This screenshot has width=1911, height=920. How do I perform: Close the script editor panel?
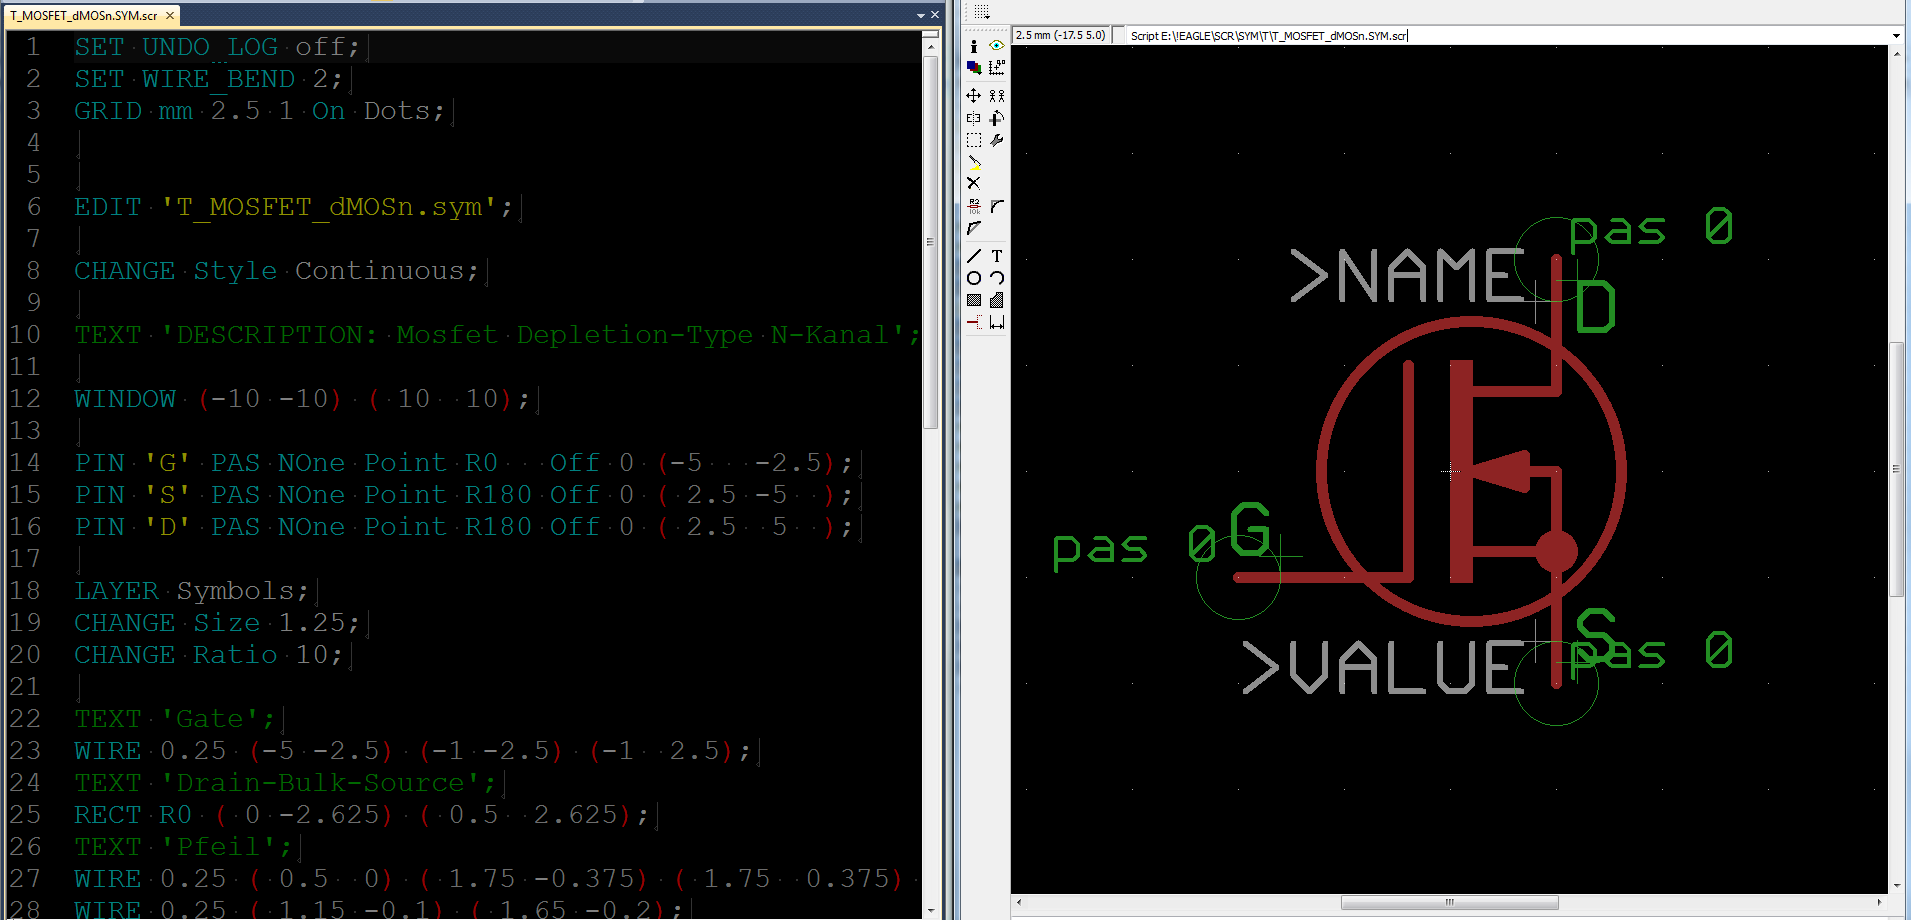point(935,15)
